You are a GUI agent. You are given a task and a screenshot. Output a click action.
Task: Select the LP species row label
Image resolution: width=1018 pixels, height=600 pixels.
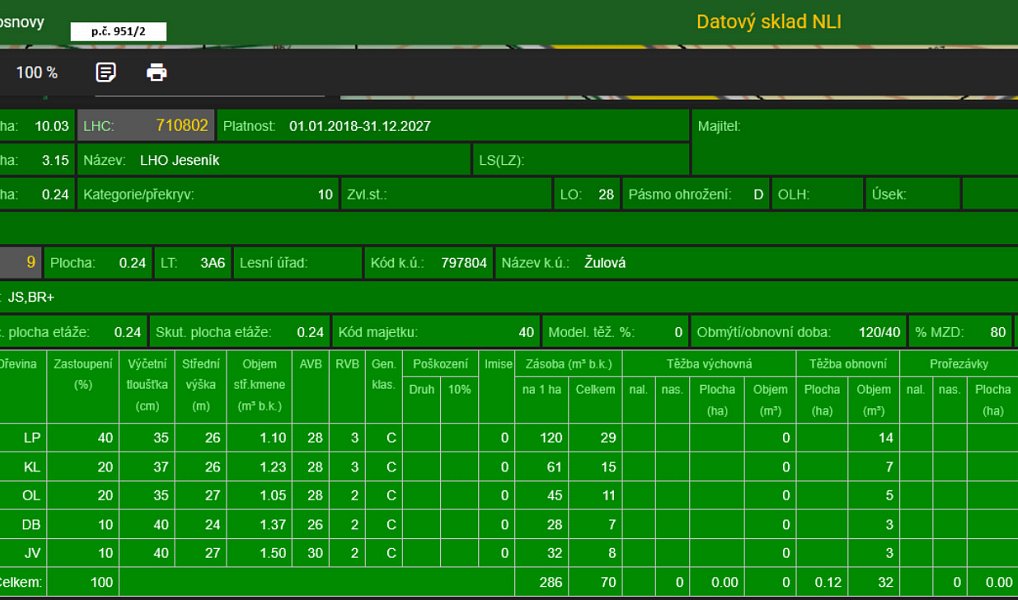coord(32,438)
